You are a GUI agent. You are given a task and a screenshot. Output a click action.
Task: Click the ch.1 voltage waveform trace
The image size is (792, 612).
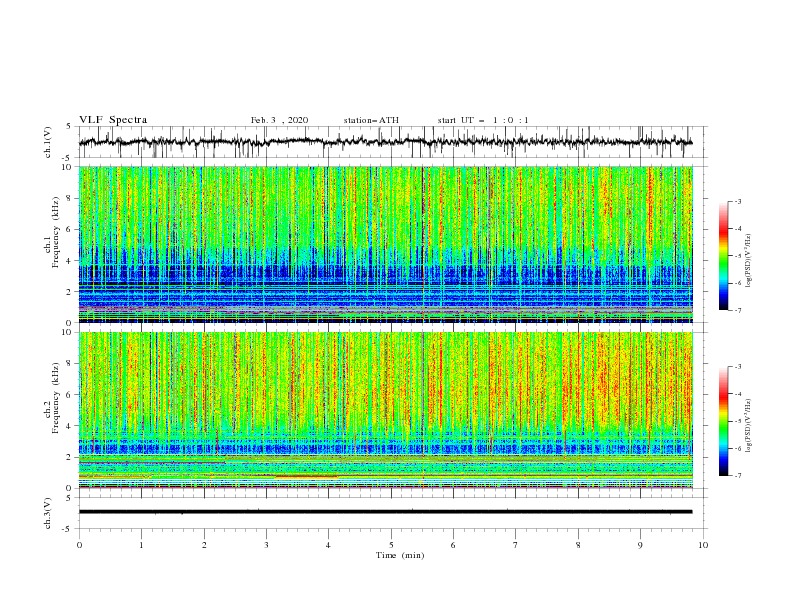point(385,142)
